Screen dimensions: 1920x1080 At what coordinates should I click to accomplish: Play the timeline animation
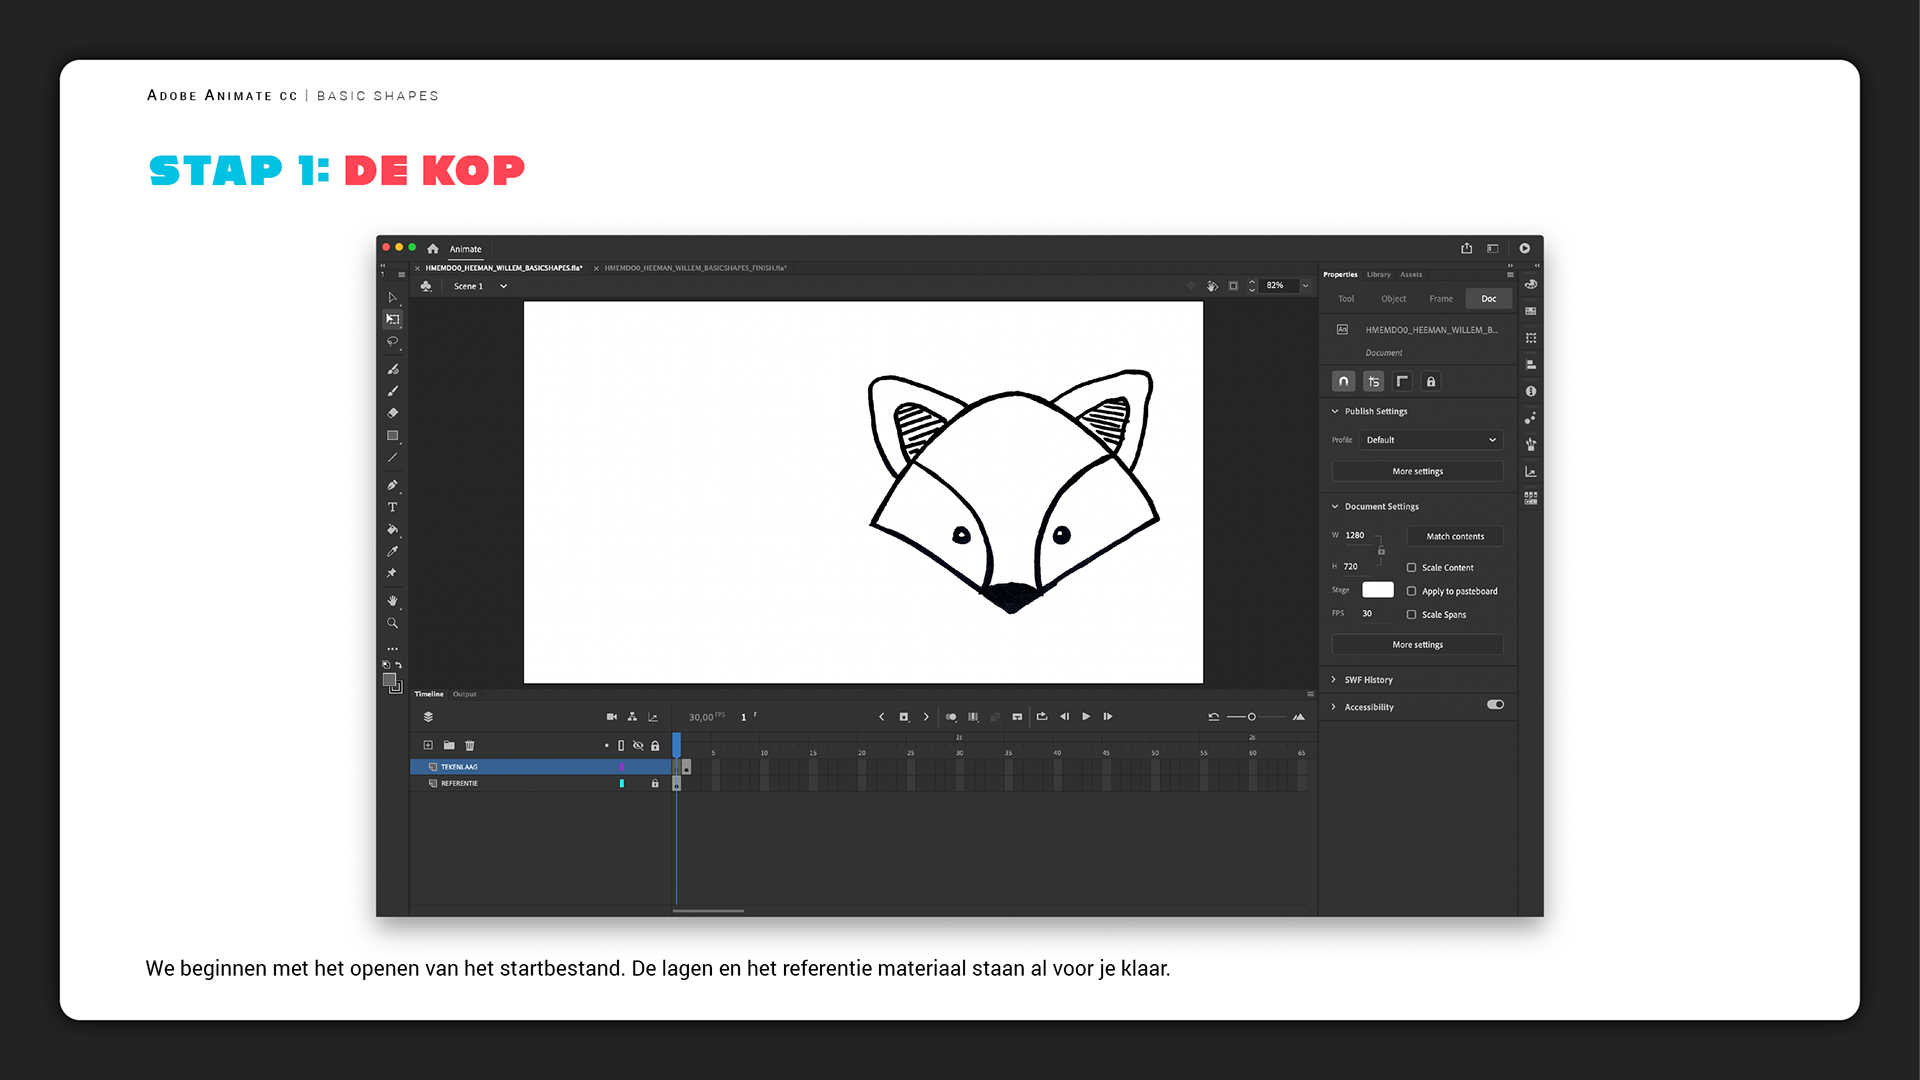pos(1086,717)
